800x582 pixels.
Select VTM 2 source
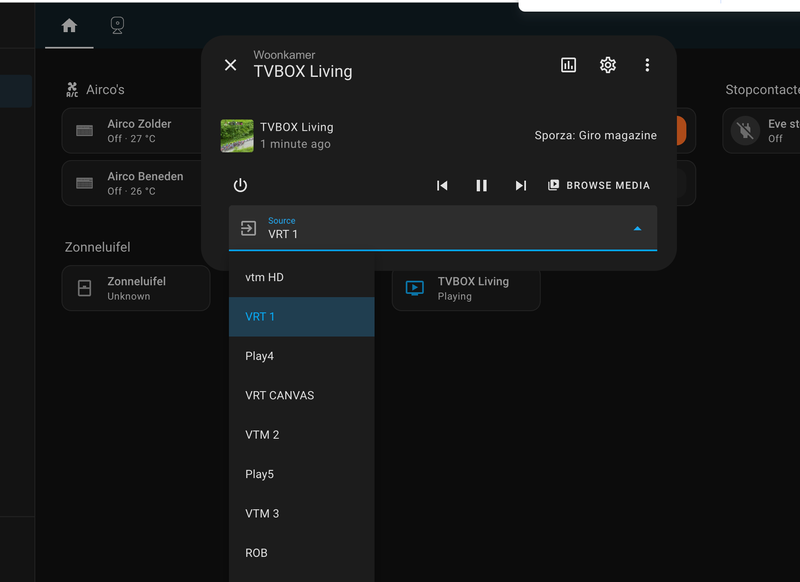coord(302,435)
